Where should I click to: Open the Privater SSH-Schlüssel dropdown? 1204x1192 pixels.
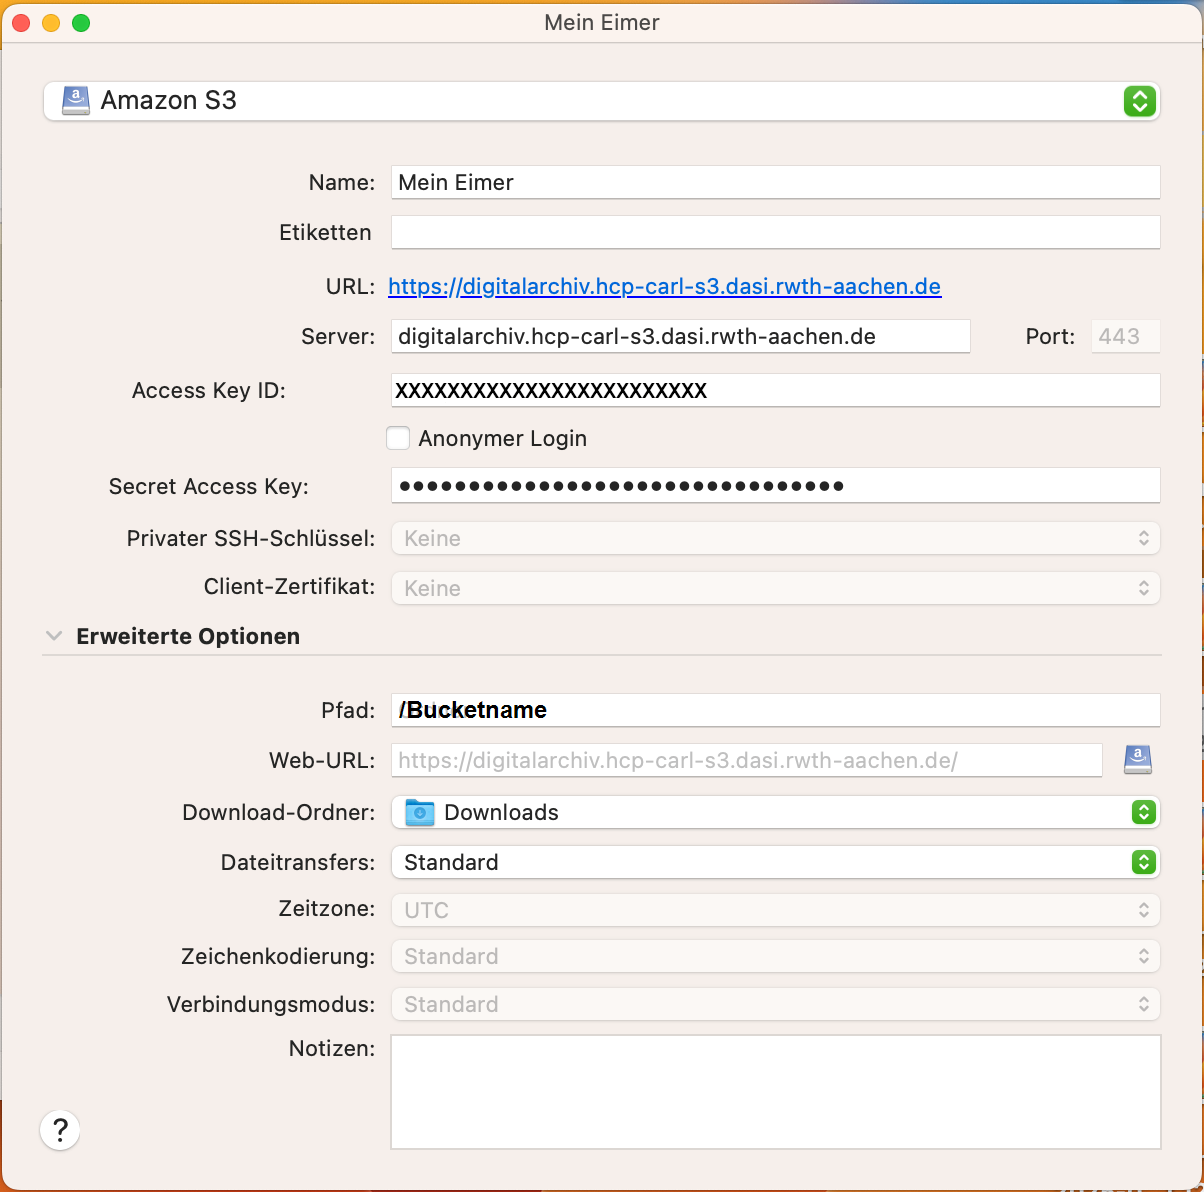click(x=775, y=538)
